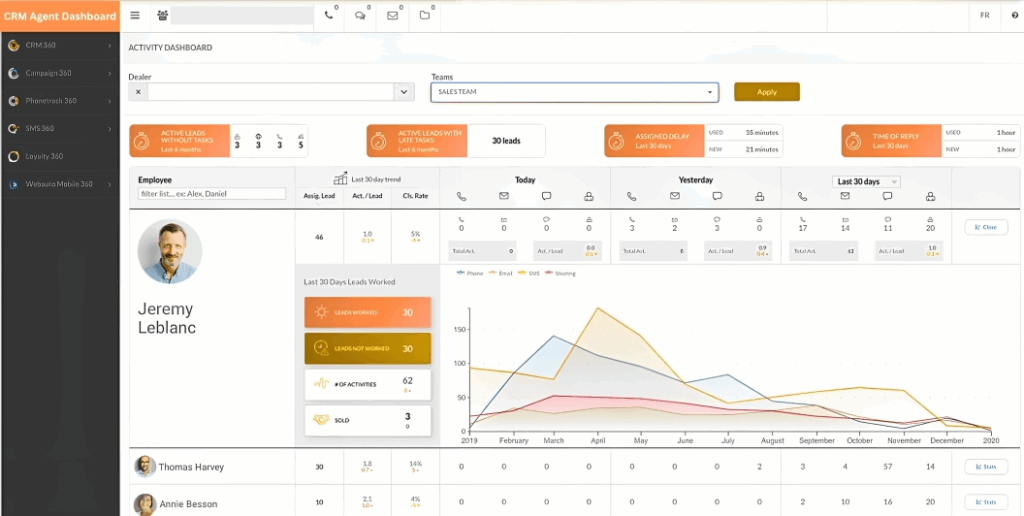
Task: Toggle the SMS series in chart legend
Action: point(529,272)
